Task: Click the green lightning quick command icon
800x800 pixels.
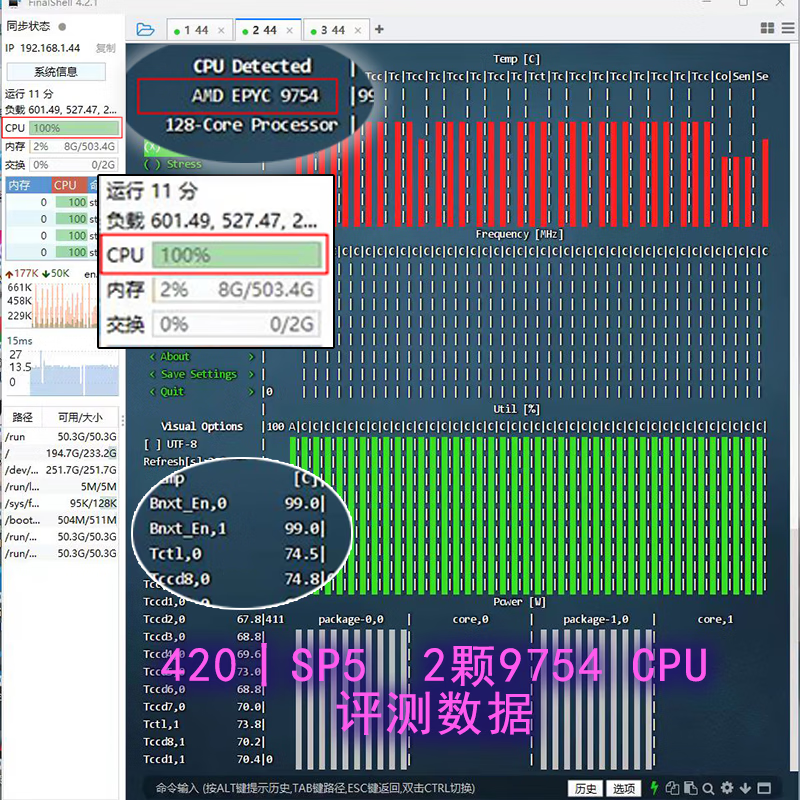Action: click(654, 787)
